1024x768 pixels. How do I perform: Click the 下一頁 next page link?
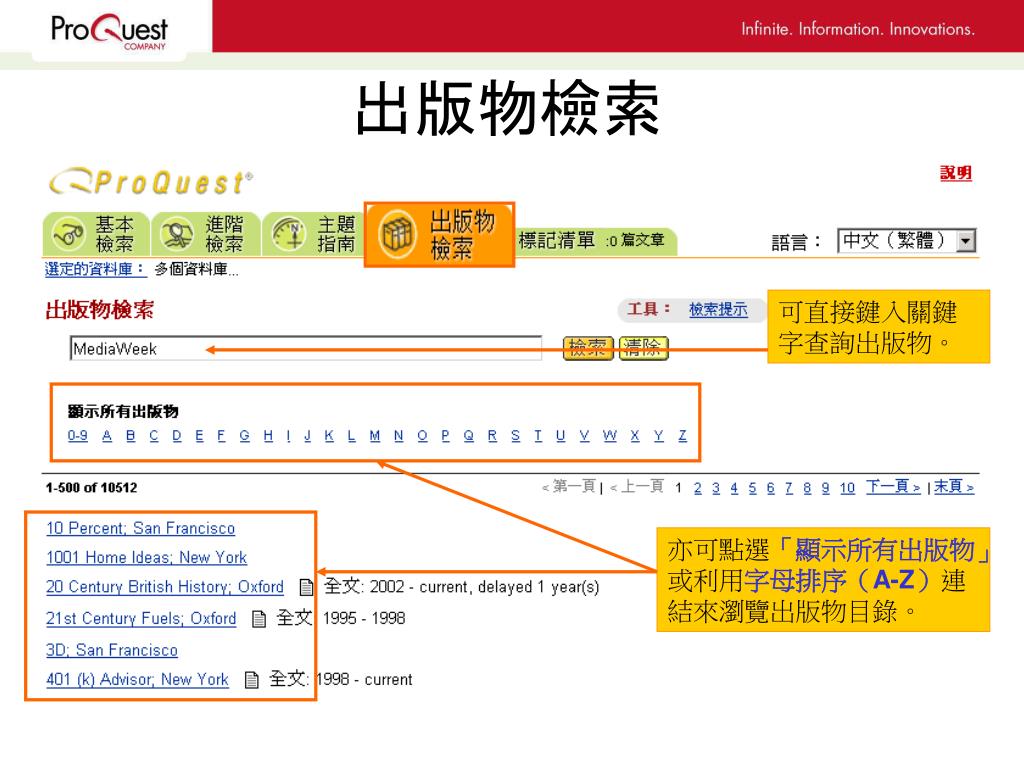coord(893,487)
